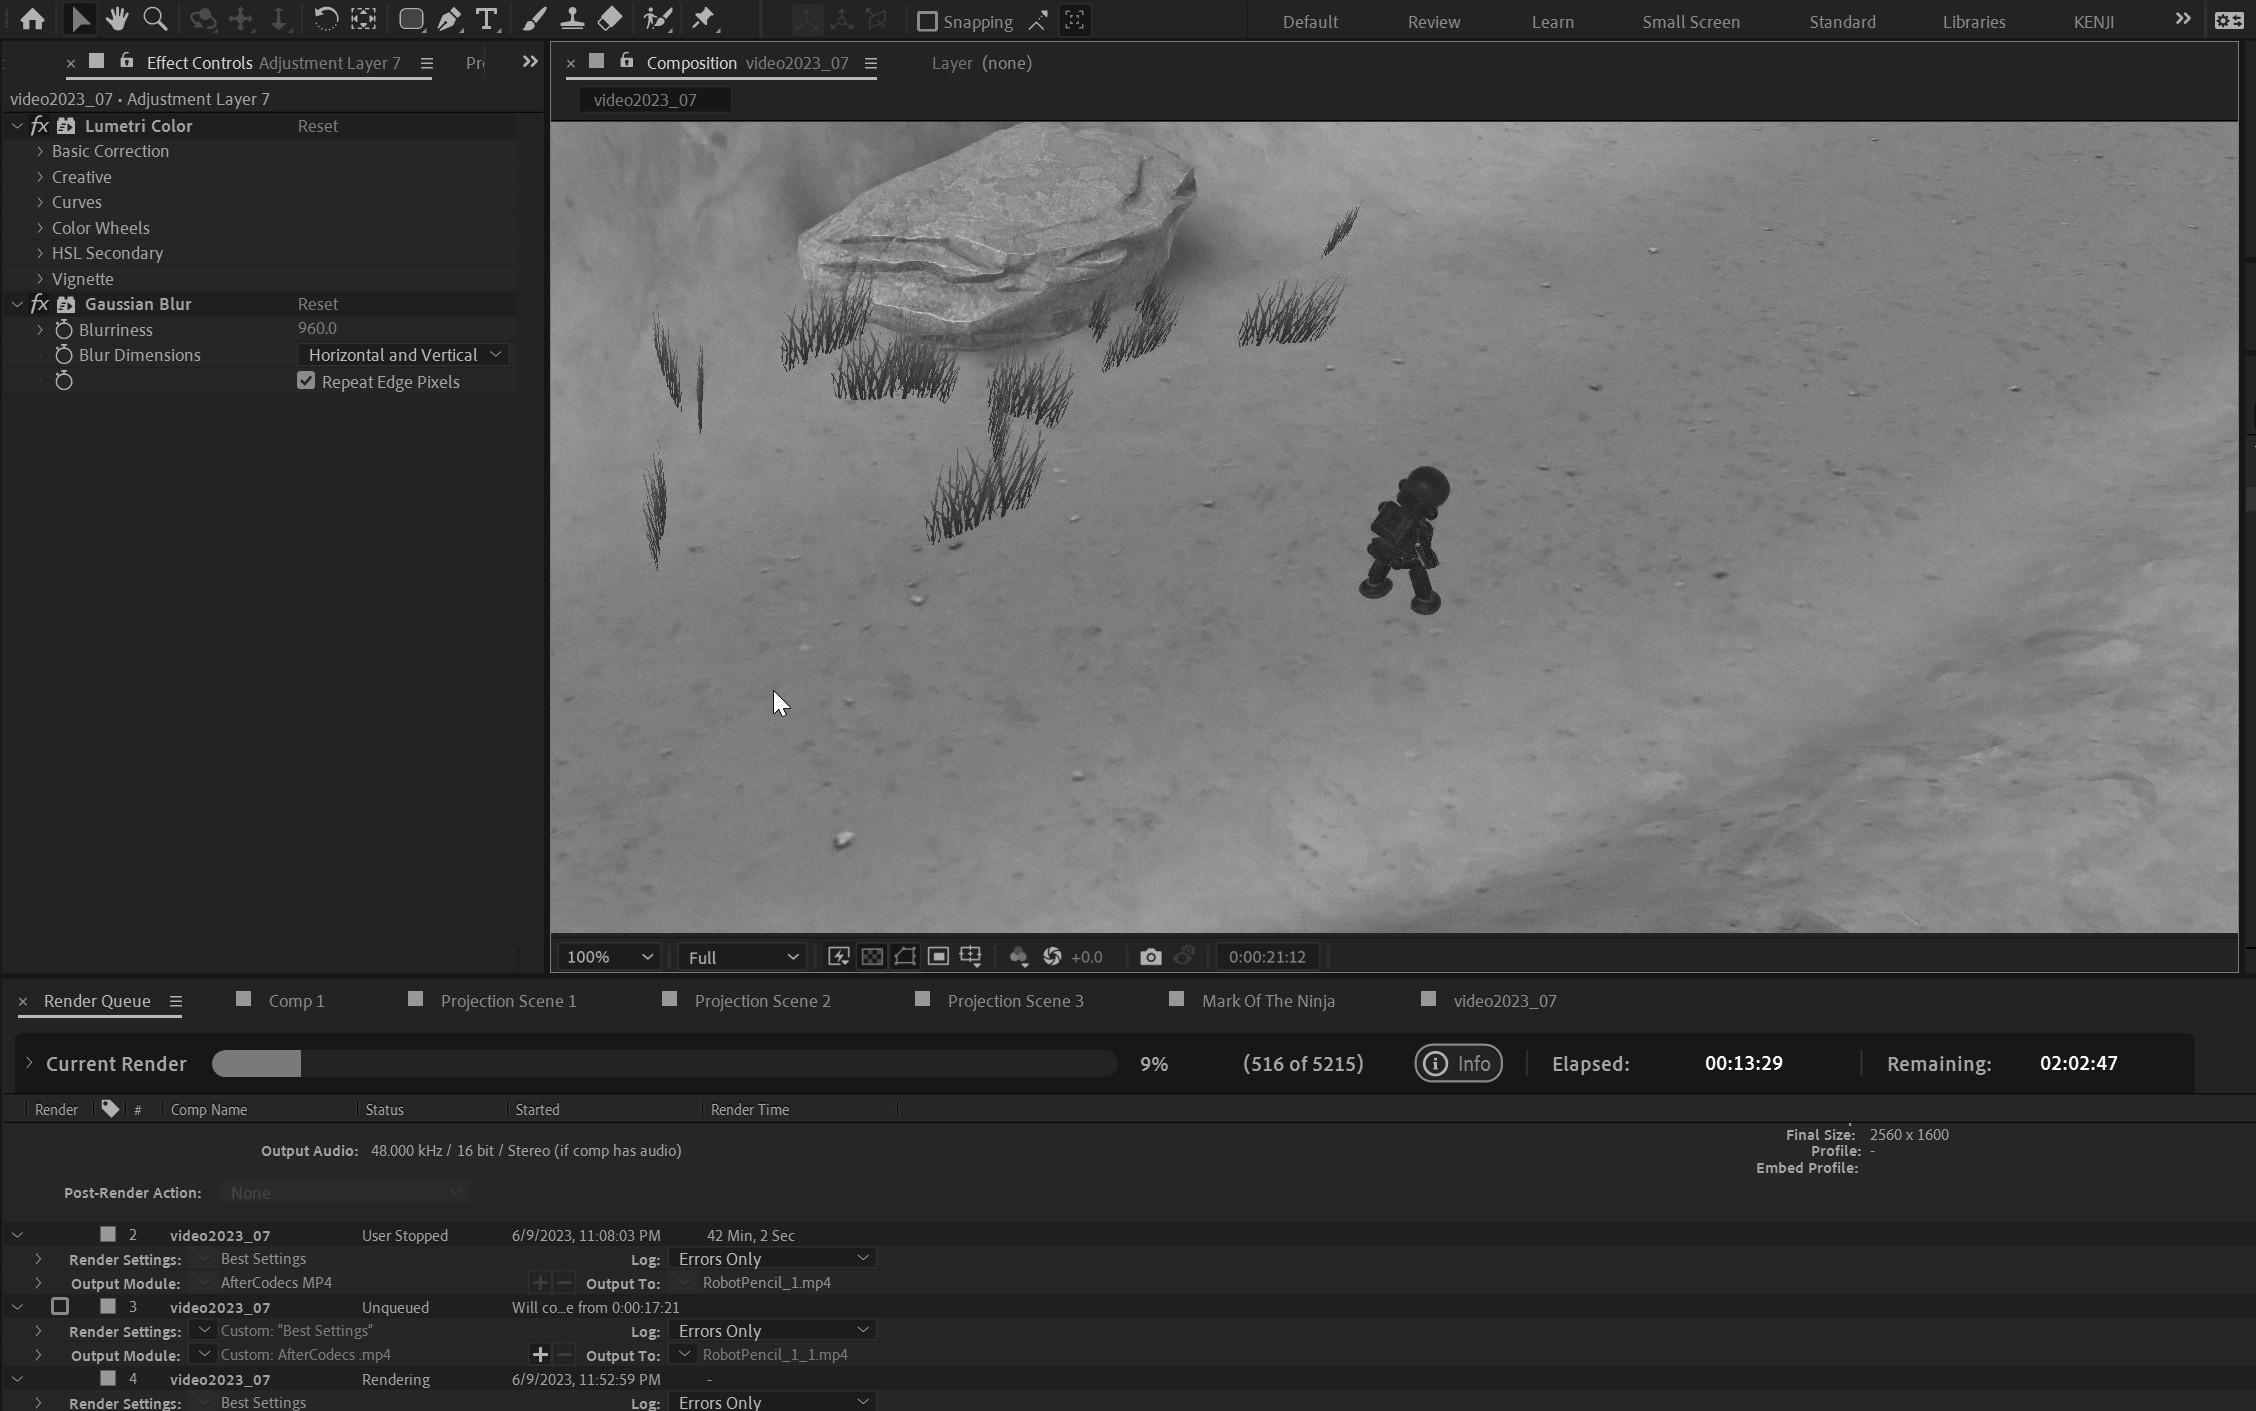
Task: Open the Blur Dimensions dropdown
Action: click(x=404, y=355)
